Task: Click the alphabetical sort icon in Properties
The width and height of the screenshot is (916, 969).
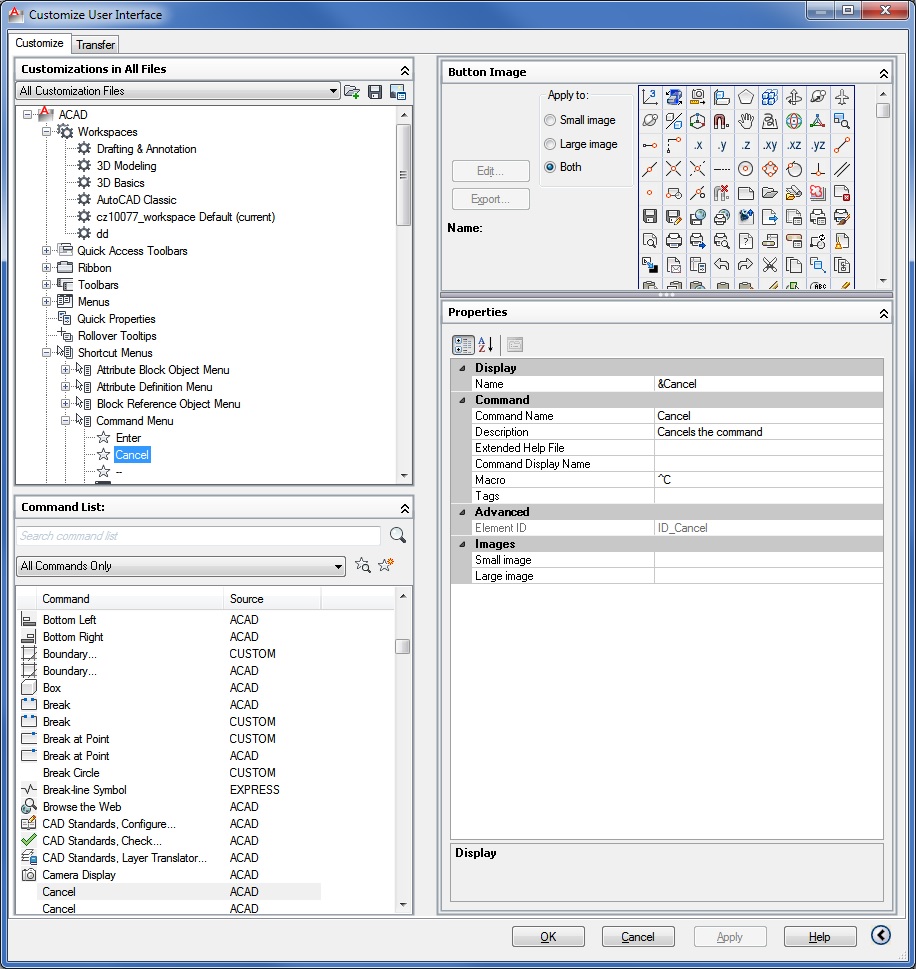Action: pyautogui.click(x=486, y=345)
